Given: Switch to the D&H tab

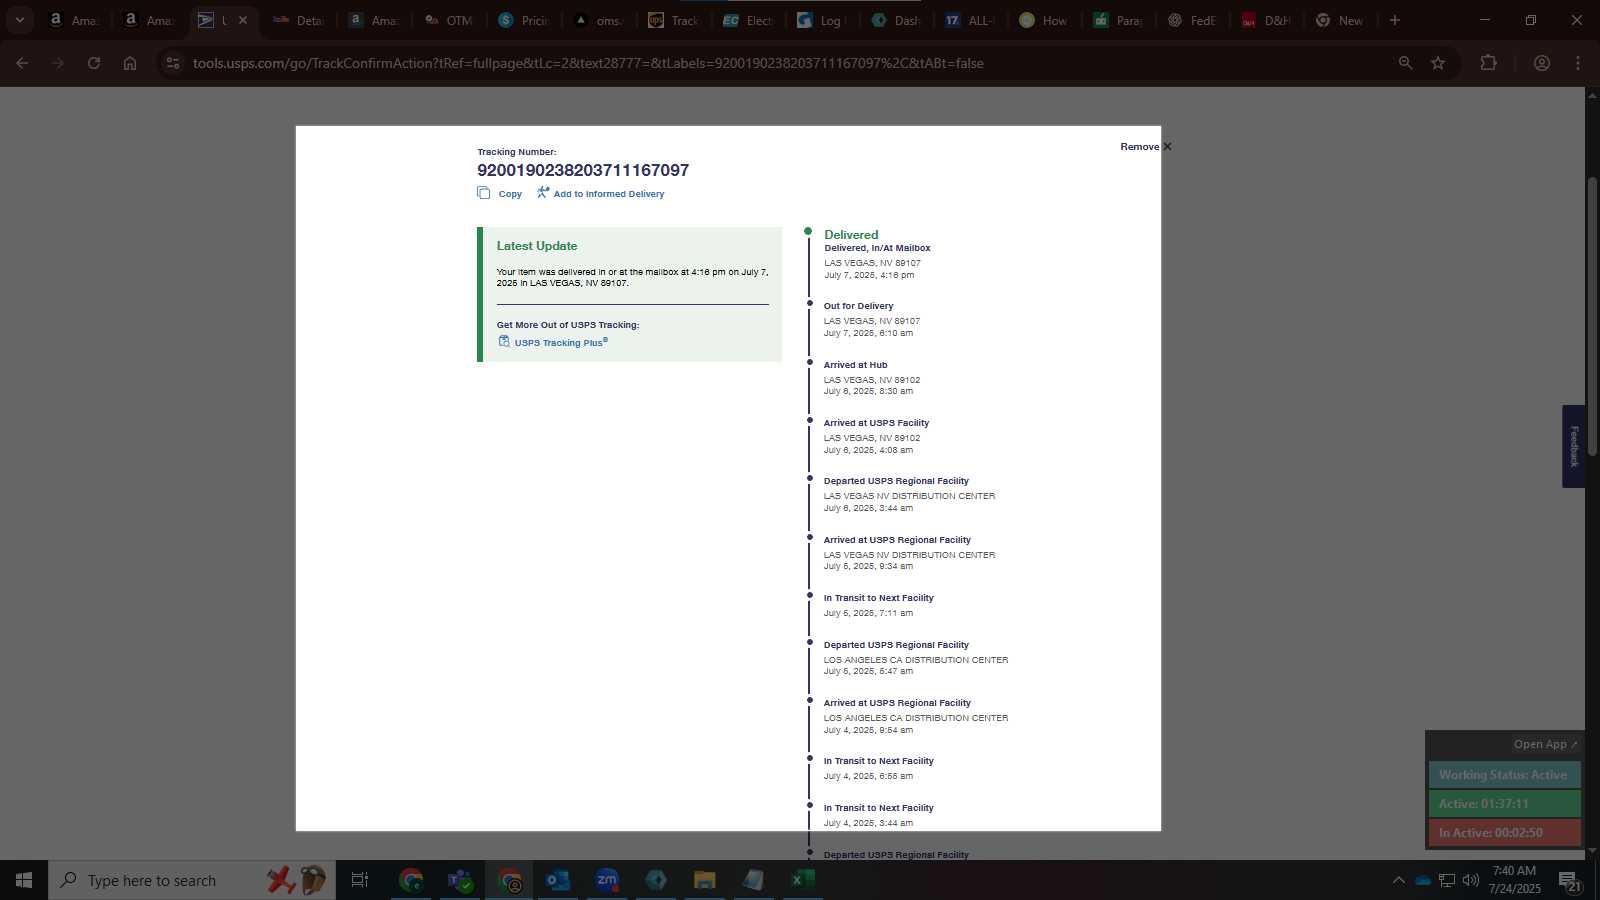Looking at the screenshot, I should pos(1267,20).
